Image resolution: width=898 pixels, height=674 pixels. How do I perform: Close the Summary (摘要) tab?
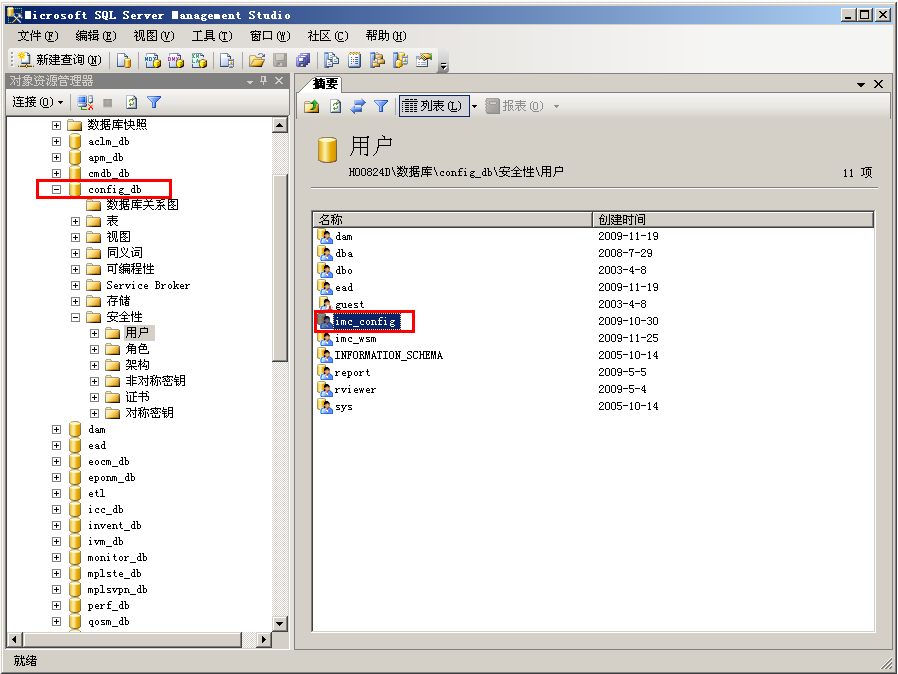879,84
